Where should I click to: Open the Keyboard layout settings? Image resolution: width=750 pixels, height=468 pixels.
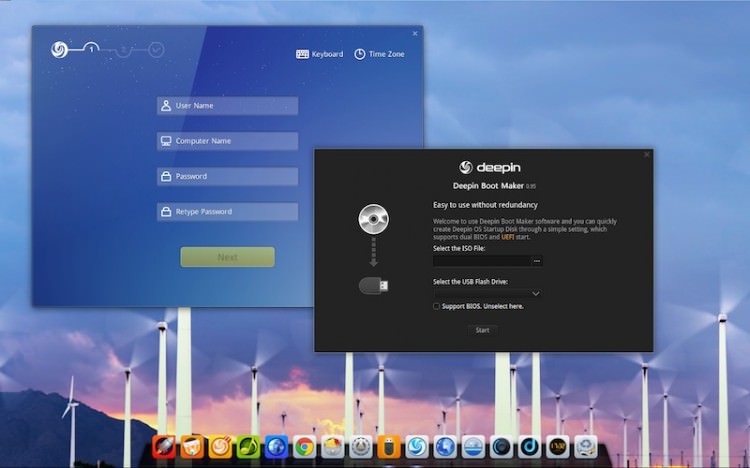(320, 54)
